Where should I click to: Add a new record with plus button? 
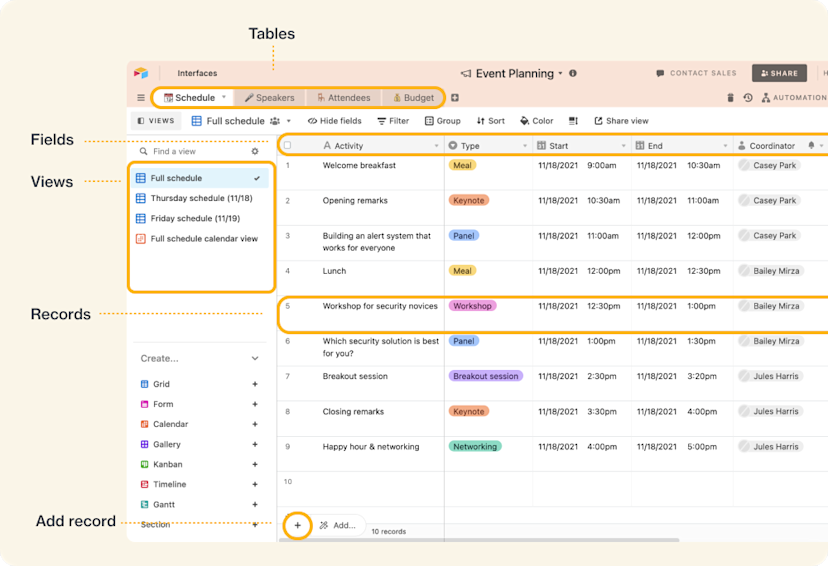point(297,525)
